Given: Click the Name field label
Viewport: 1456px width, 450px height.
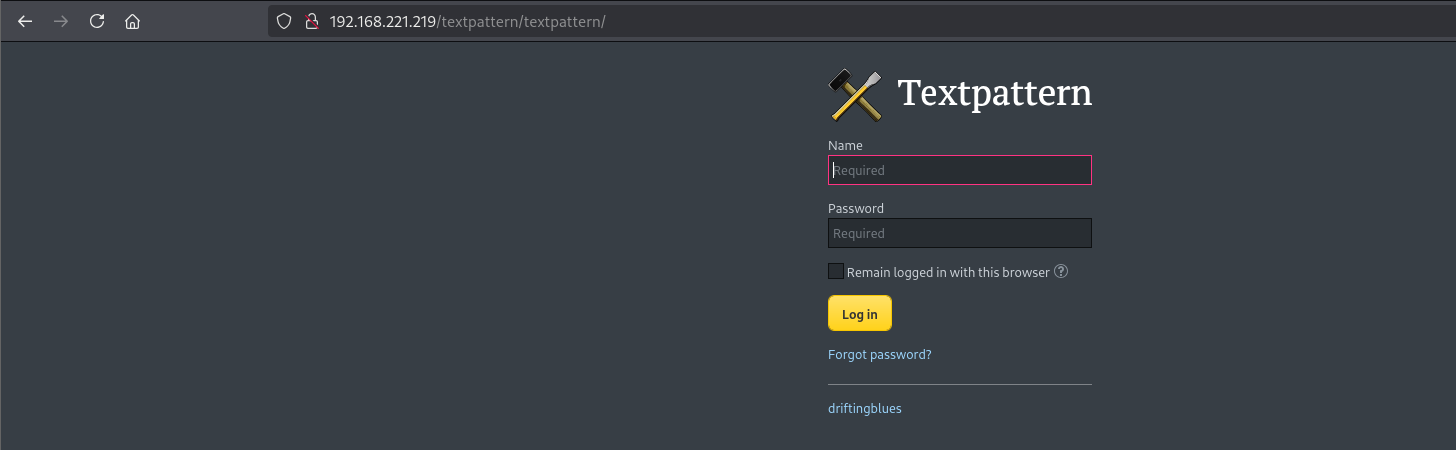Looking at the screenshot, I should [845, 145].
